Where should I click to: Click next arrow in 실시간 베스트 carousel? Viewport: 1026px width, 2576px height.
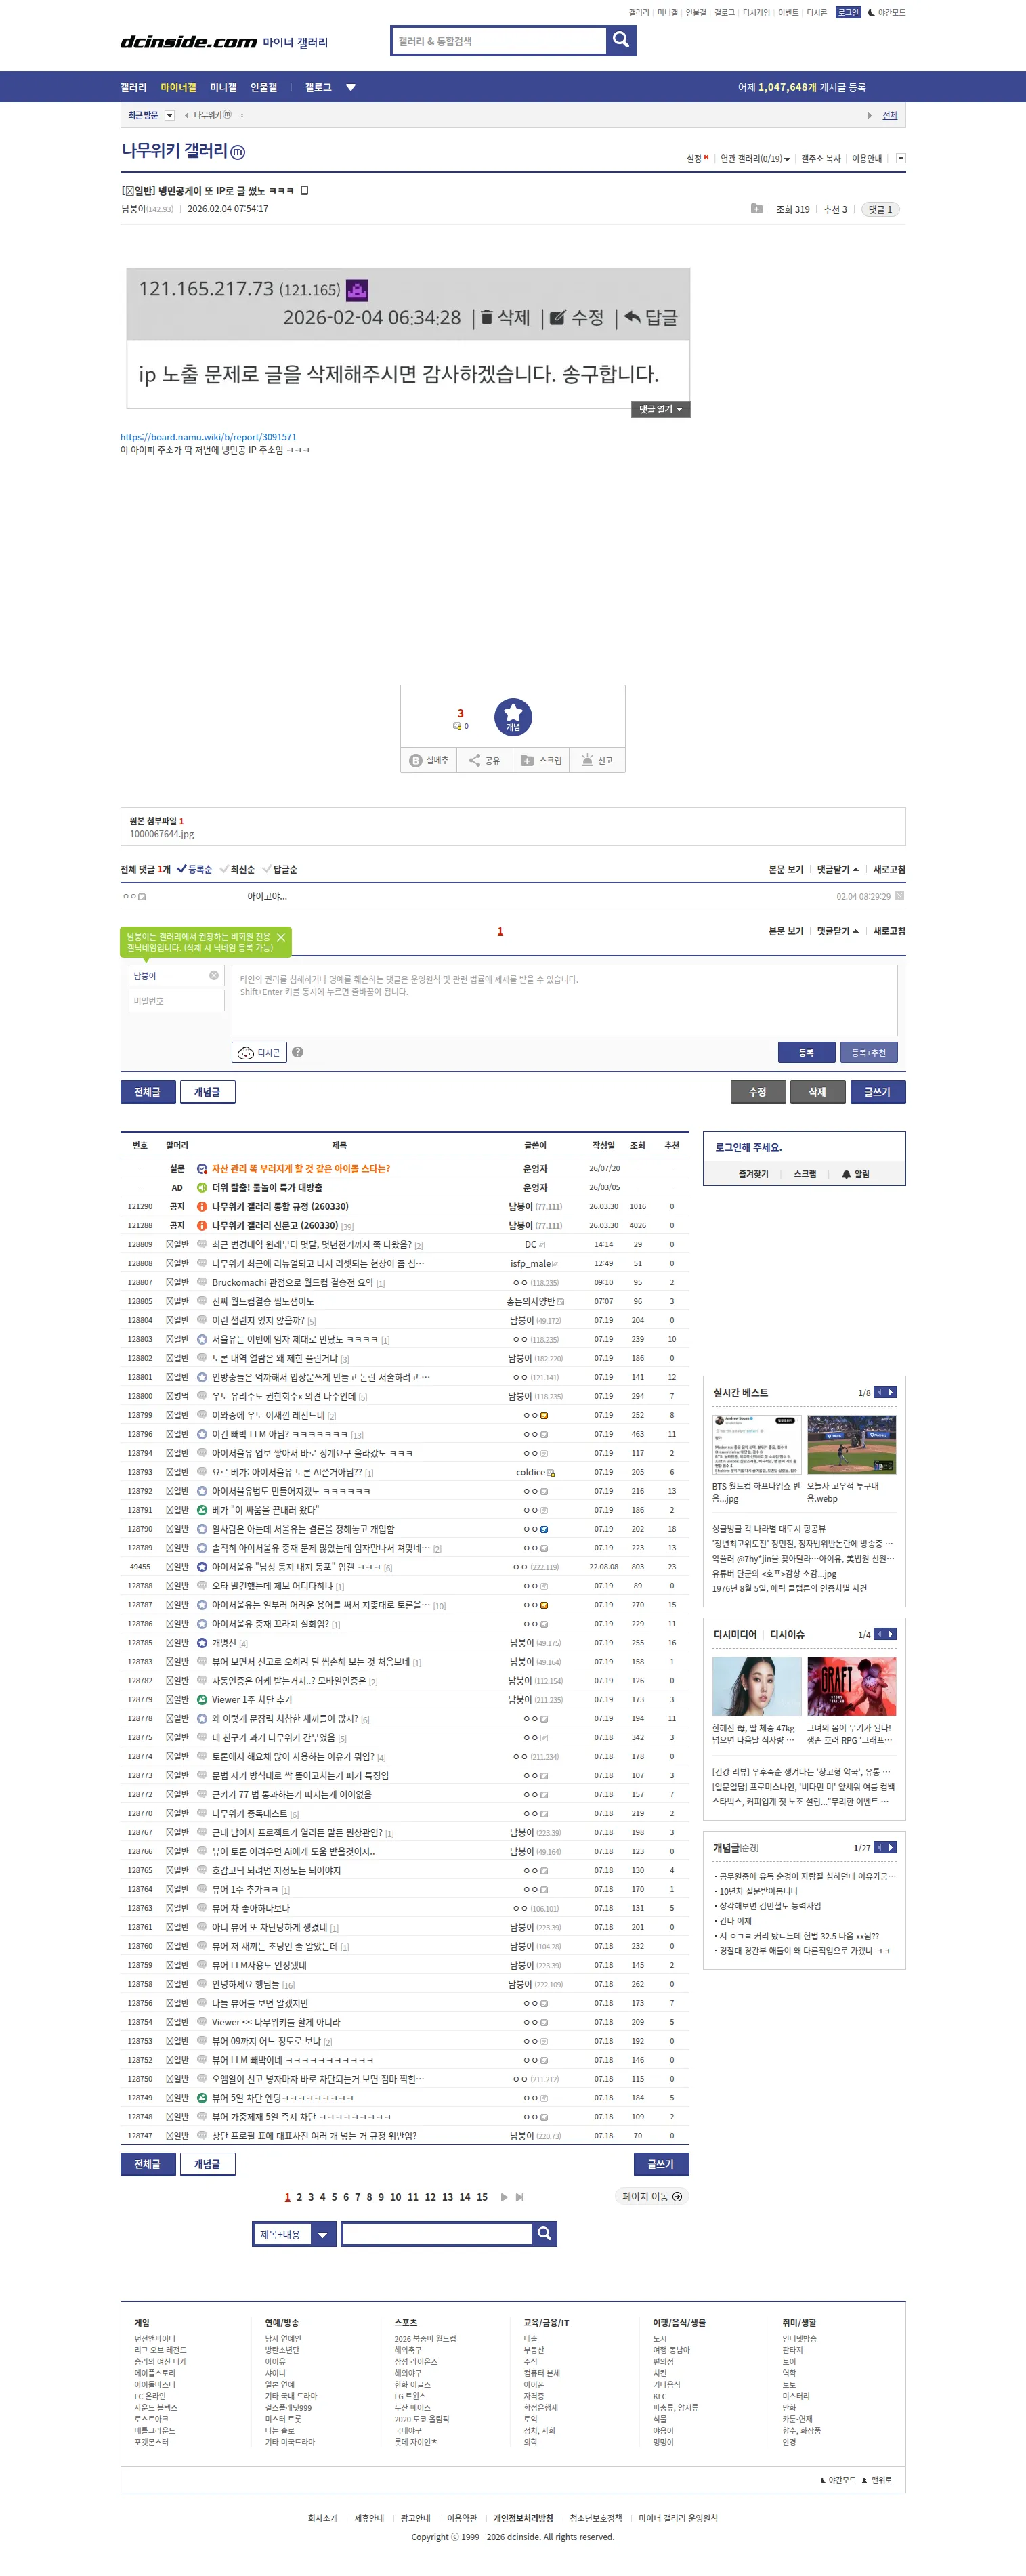[891, 1392]
